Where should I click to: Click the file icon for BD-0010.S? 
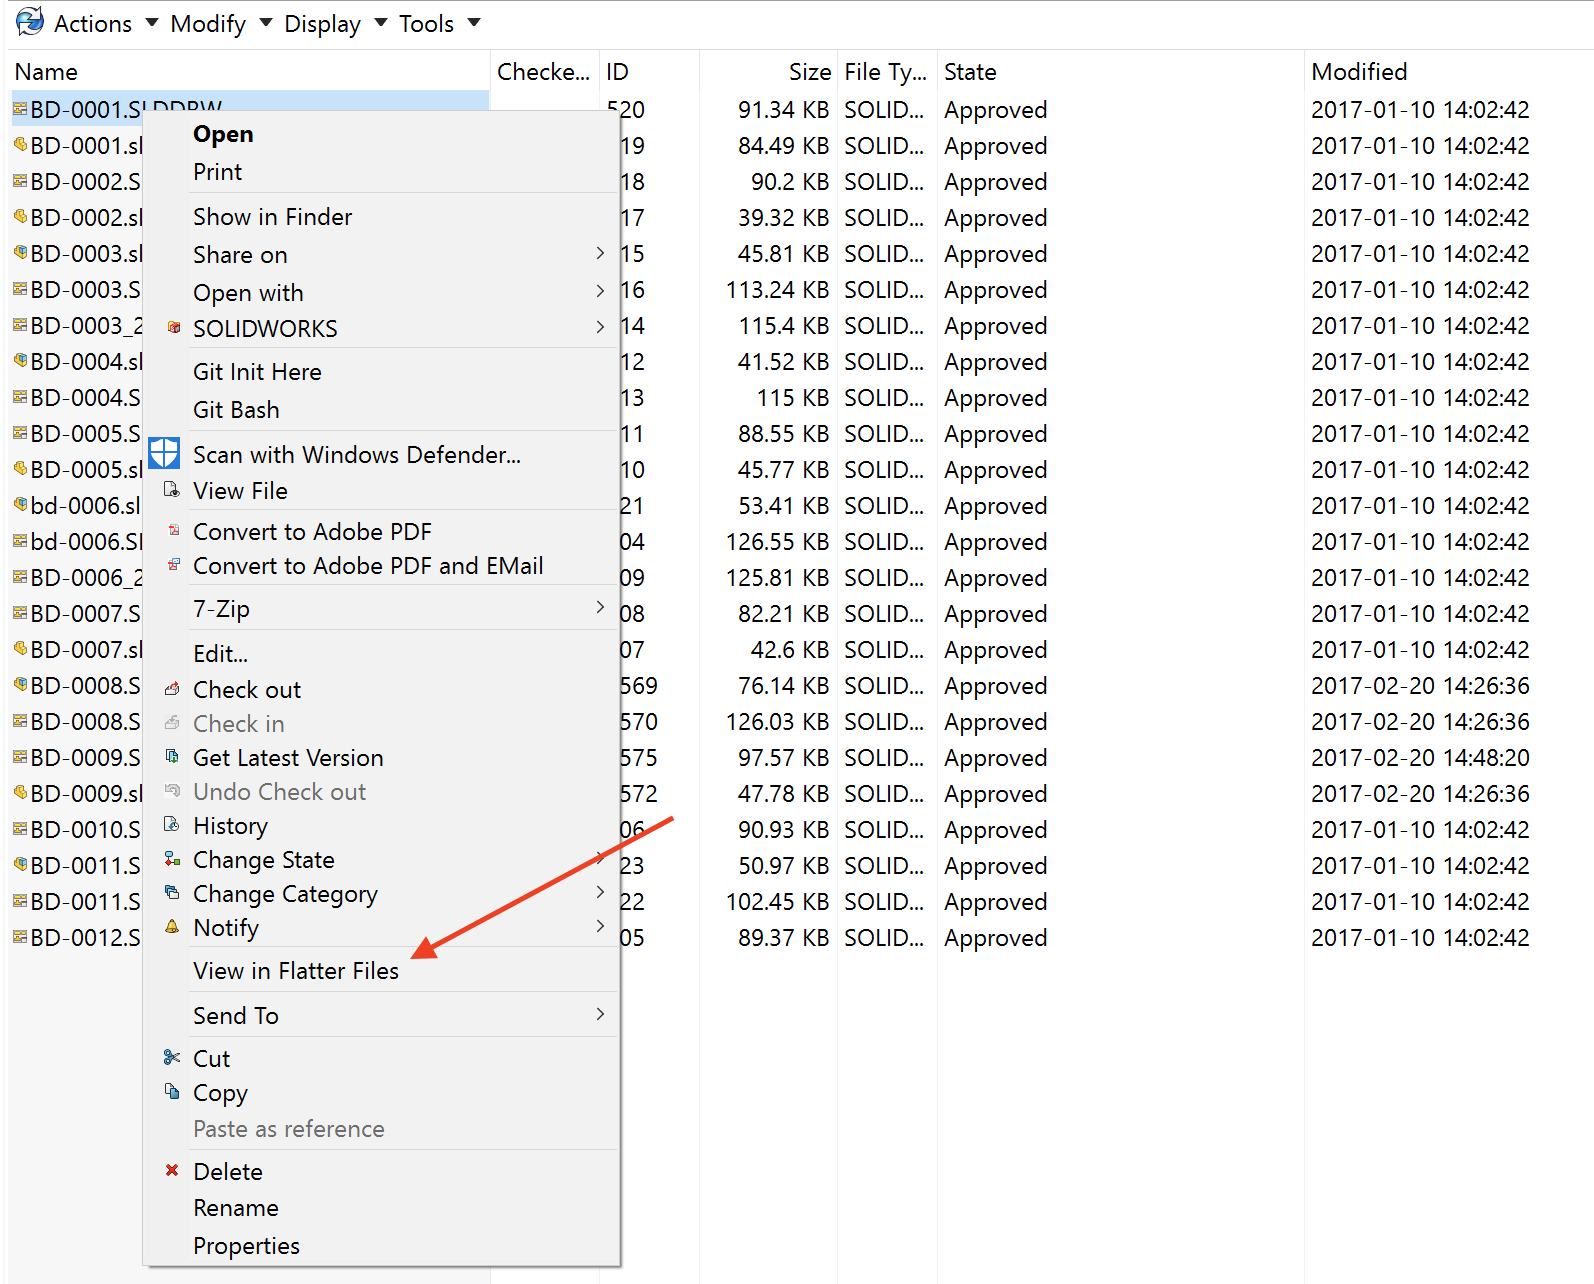[x=20, y=828]
